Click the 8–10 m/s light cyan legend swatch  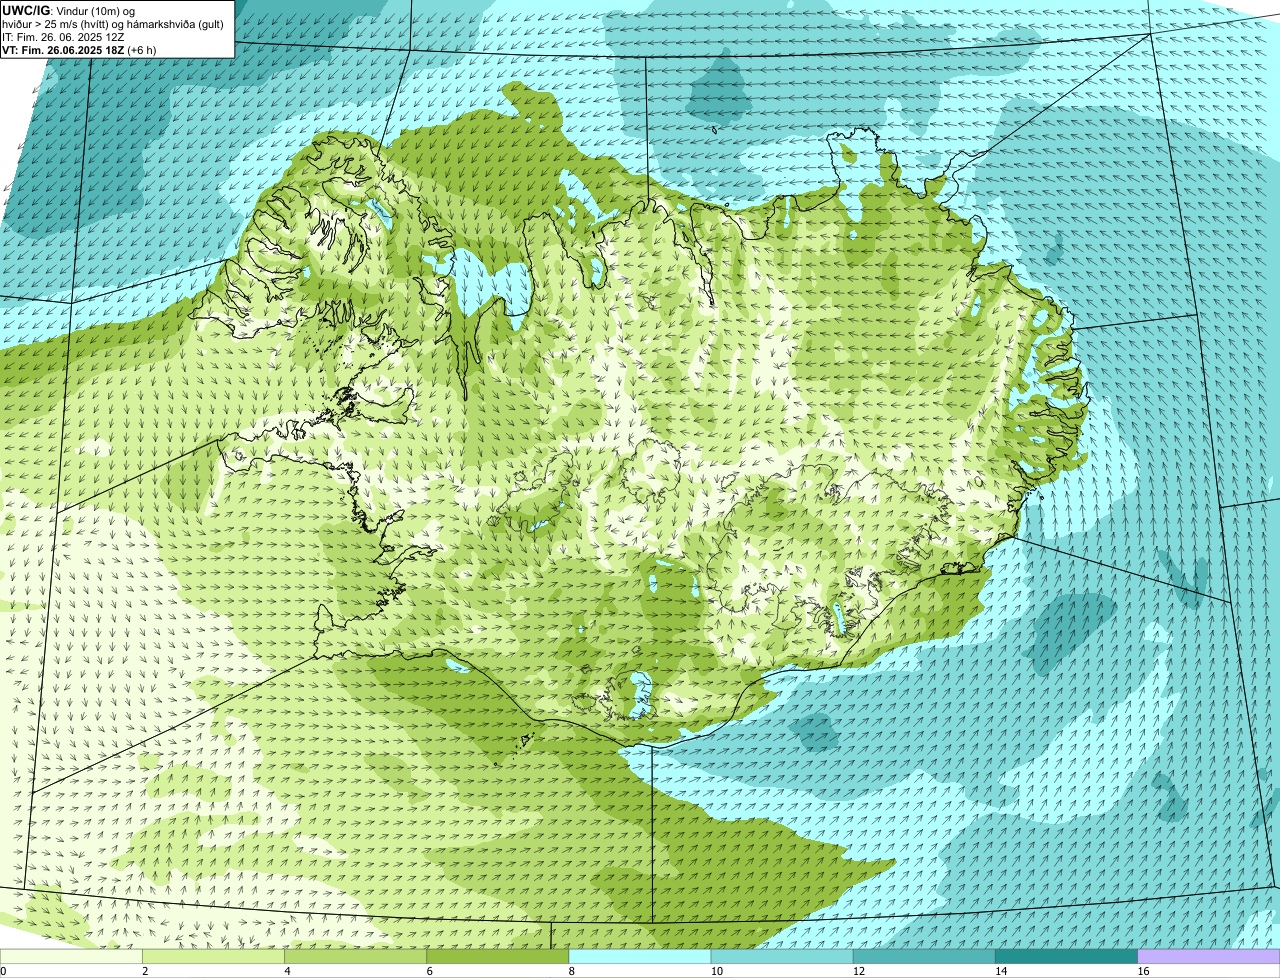click(x=640, y=957)
